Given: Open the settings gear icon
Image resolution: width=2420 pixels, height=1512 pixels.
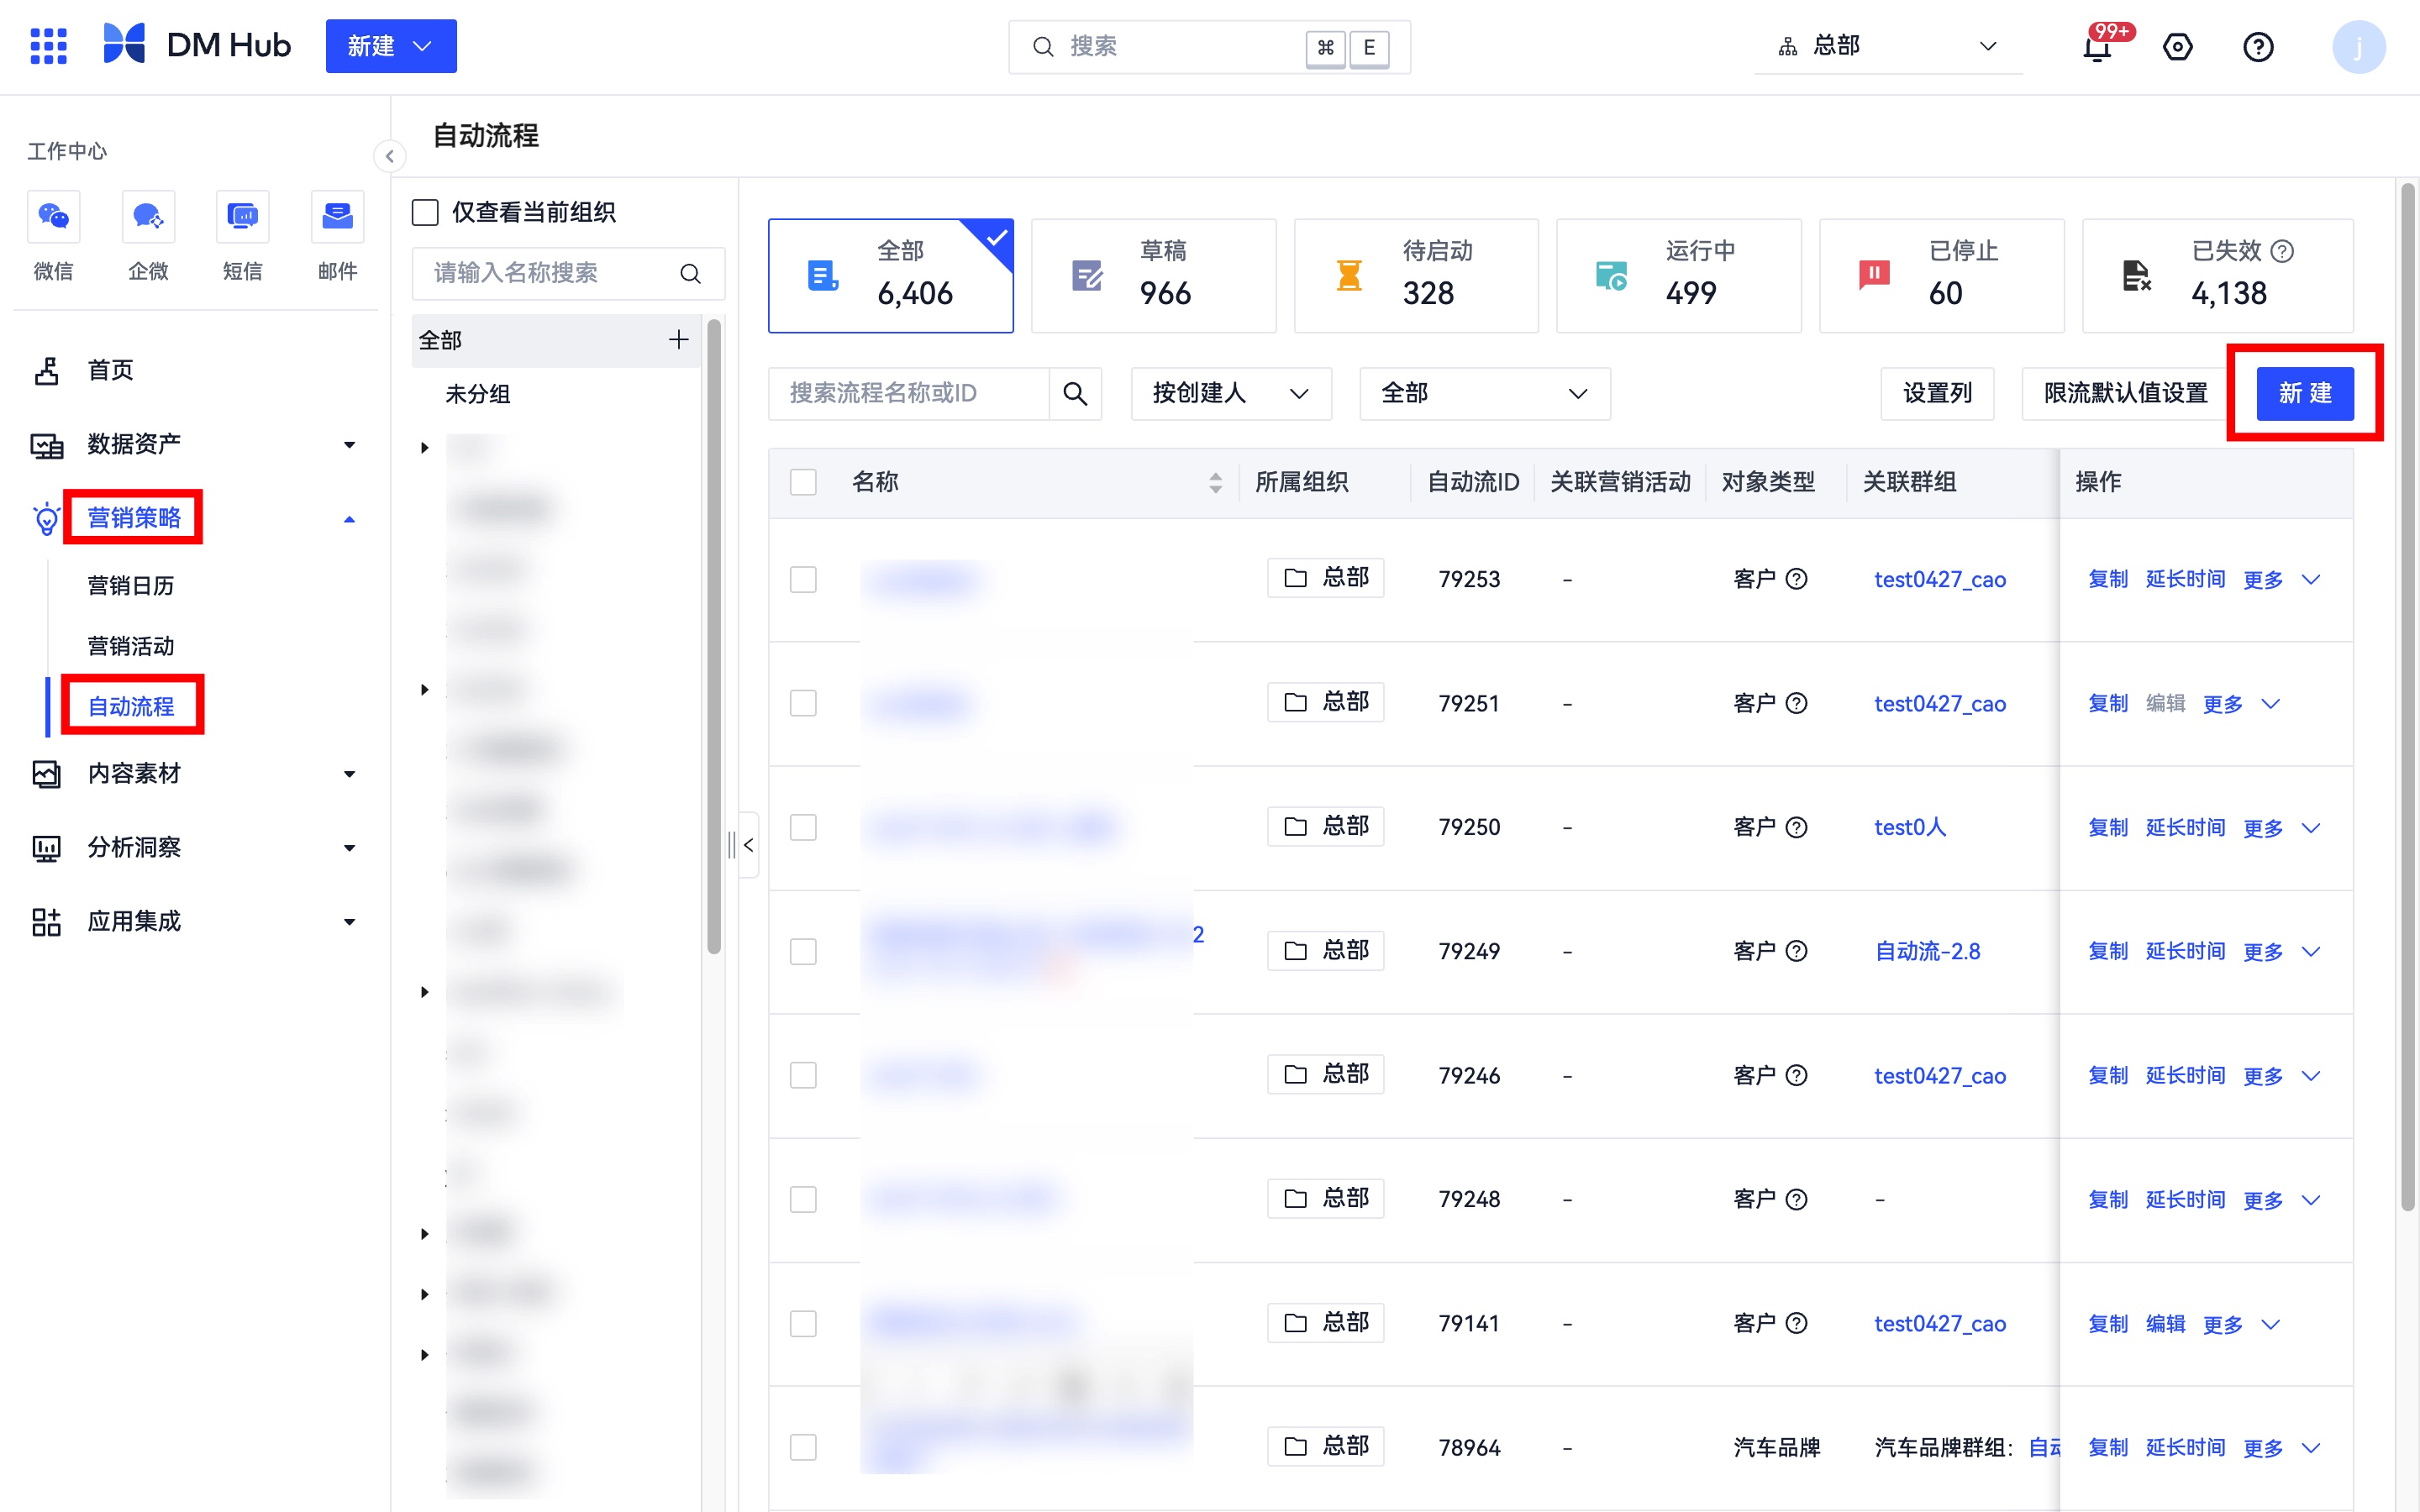Looking at the screenshot, I should point(2177,47).
